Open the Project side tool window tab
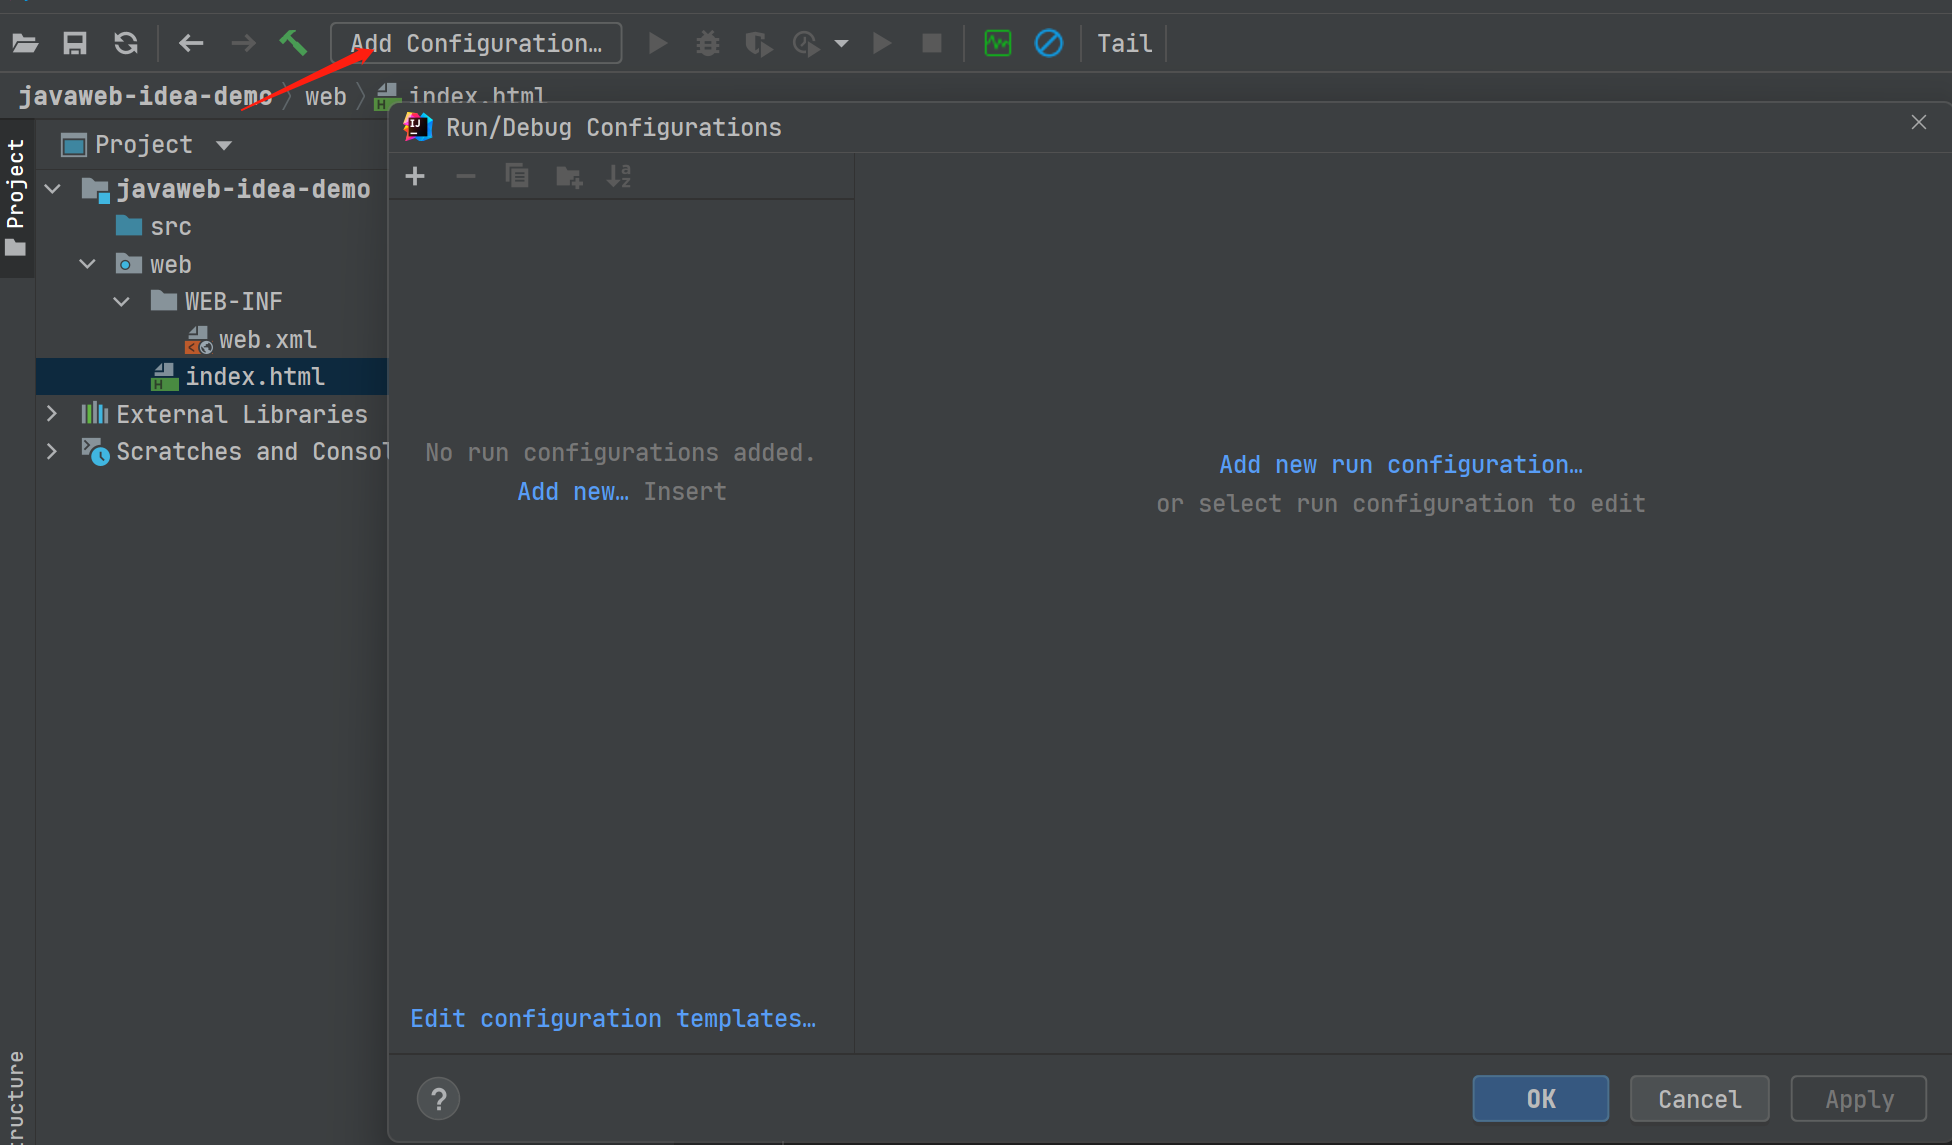The image size is (1952, 1145). click(16, 195)
